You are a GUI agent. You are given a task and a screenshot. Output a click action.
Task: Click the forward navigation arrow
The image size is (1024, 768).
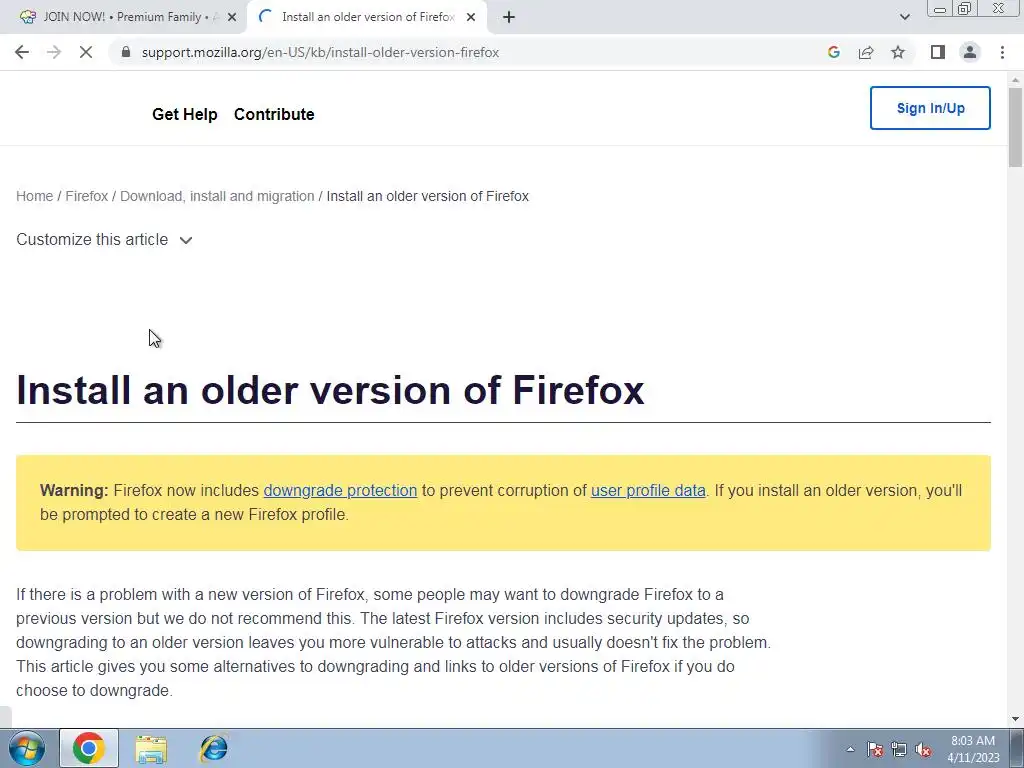[54, 52]
